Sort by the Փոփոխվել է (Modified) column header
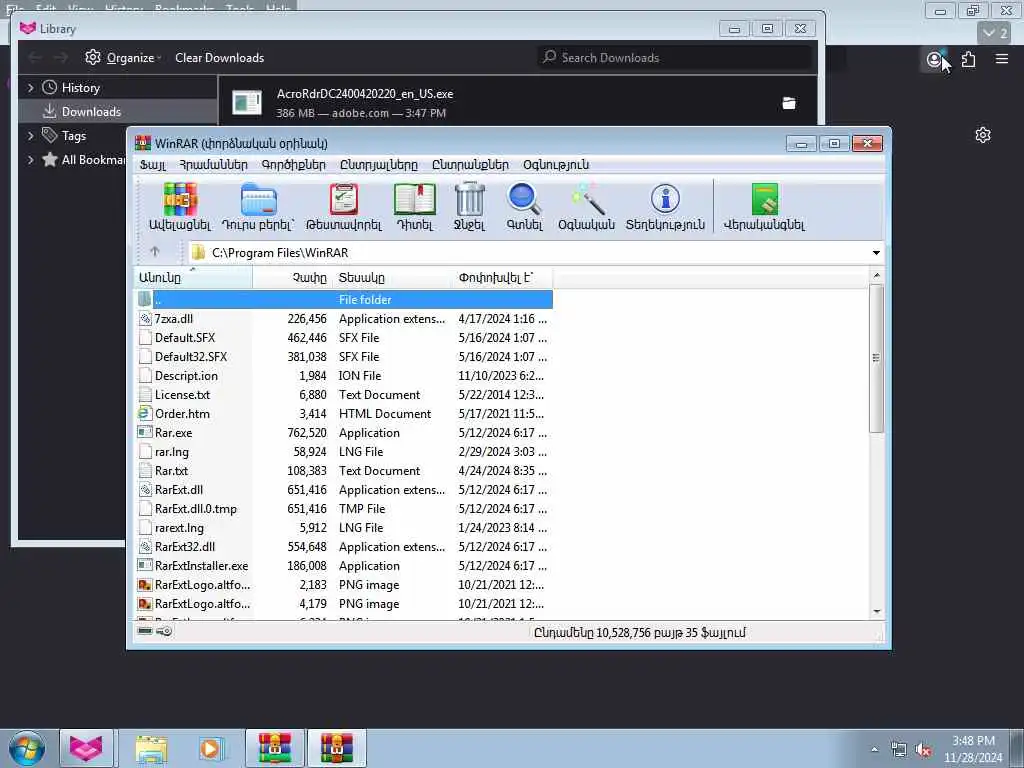 tap(503, 278)
